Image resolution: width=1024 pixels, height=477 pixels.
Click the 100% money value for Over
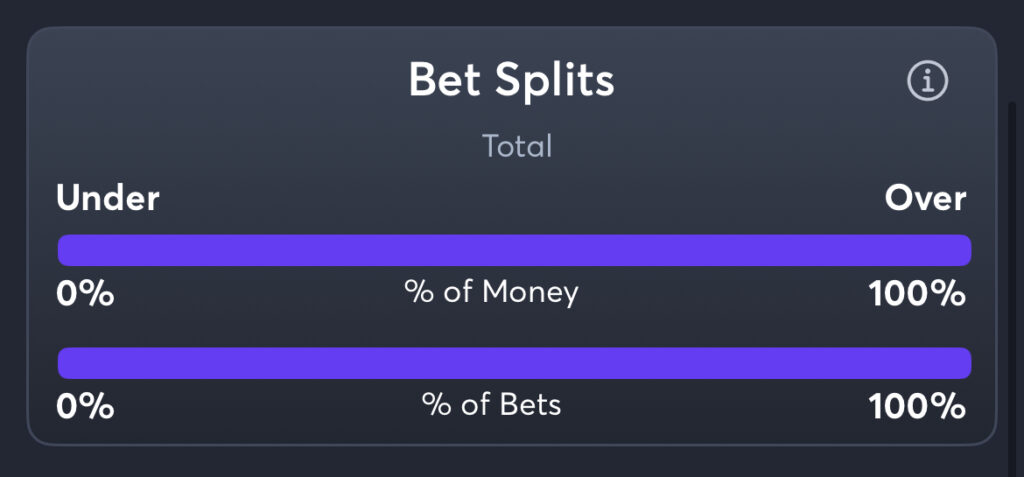917,294
